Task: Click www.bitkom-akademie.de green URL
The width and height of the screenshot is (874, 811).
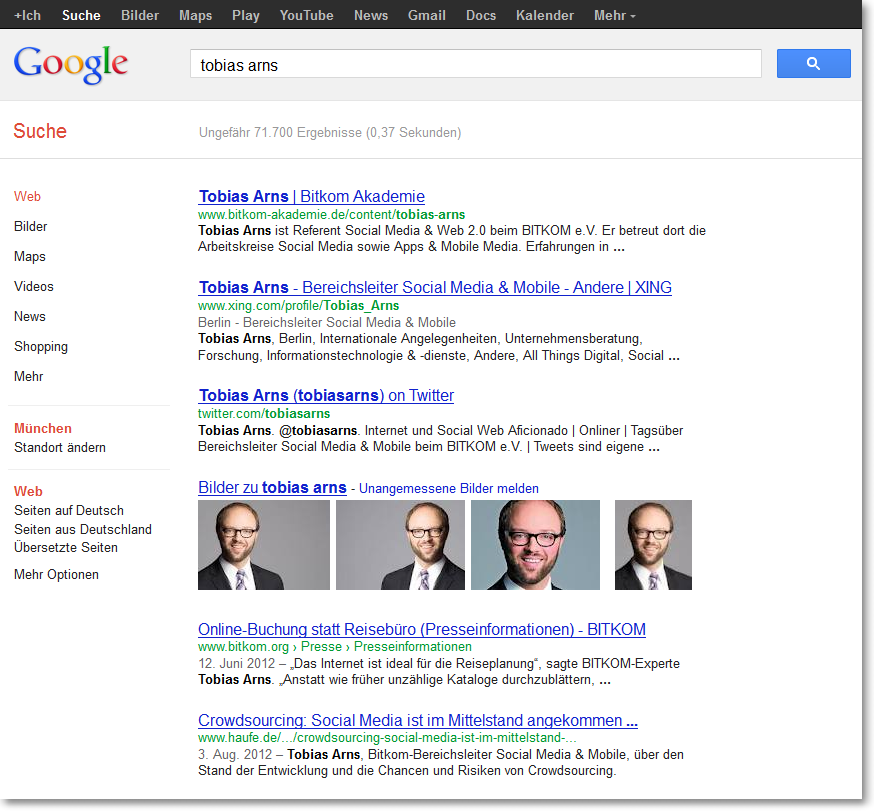Action: (x=332, y=215)
